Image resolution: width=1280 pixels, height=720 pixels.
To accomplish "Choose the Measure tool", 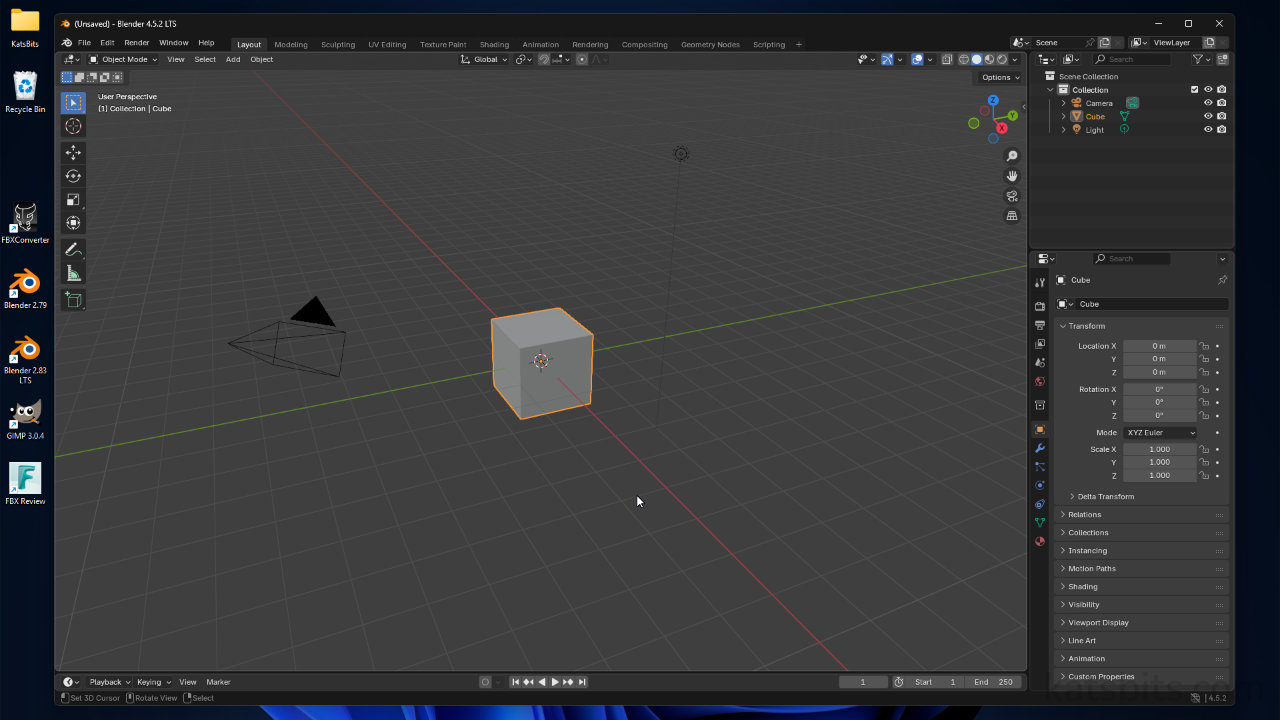I will [x=73, y=273].
